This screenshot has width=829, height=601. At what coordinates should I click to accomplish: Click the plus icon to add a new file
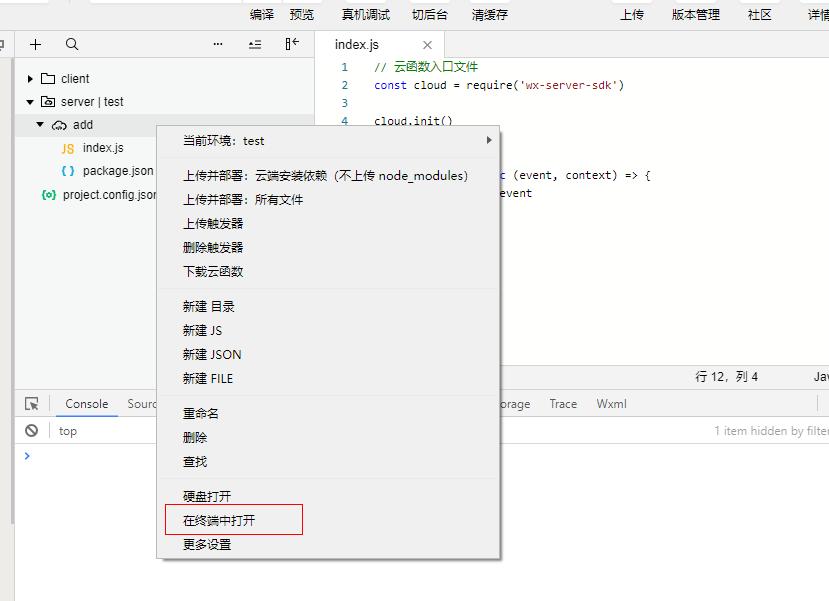tap(36, 44)
